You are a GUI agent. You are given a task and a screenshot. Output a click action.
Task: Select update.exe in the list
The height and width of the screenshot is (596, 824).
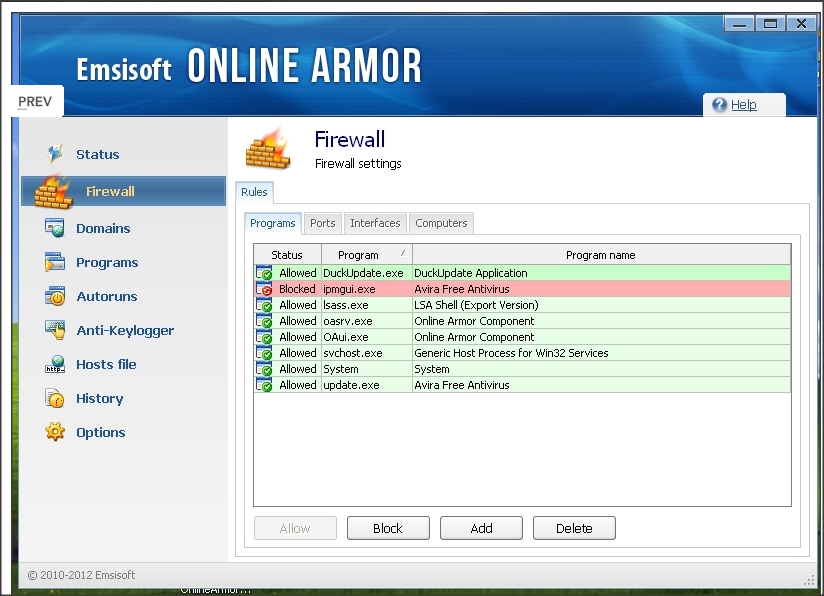tap(351, 385)
